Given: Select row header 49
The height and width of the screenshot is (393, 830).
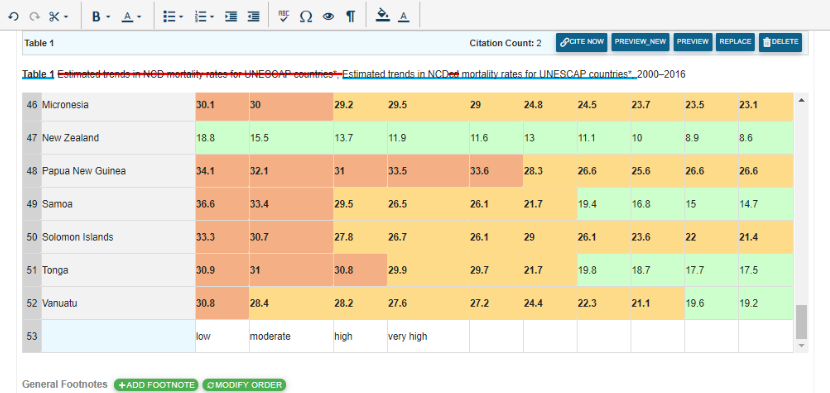Looking at the screenshot, I should [x=32, y=204].
